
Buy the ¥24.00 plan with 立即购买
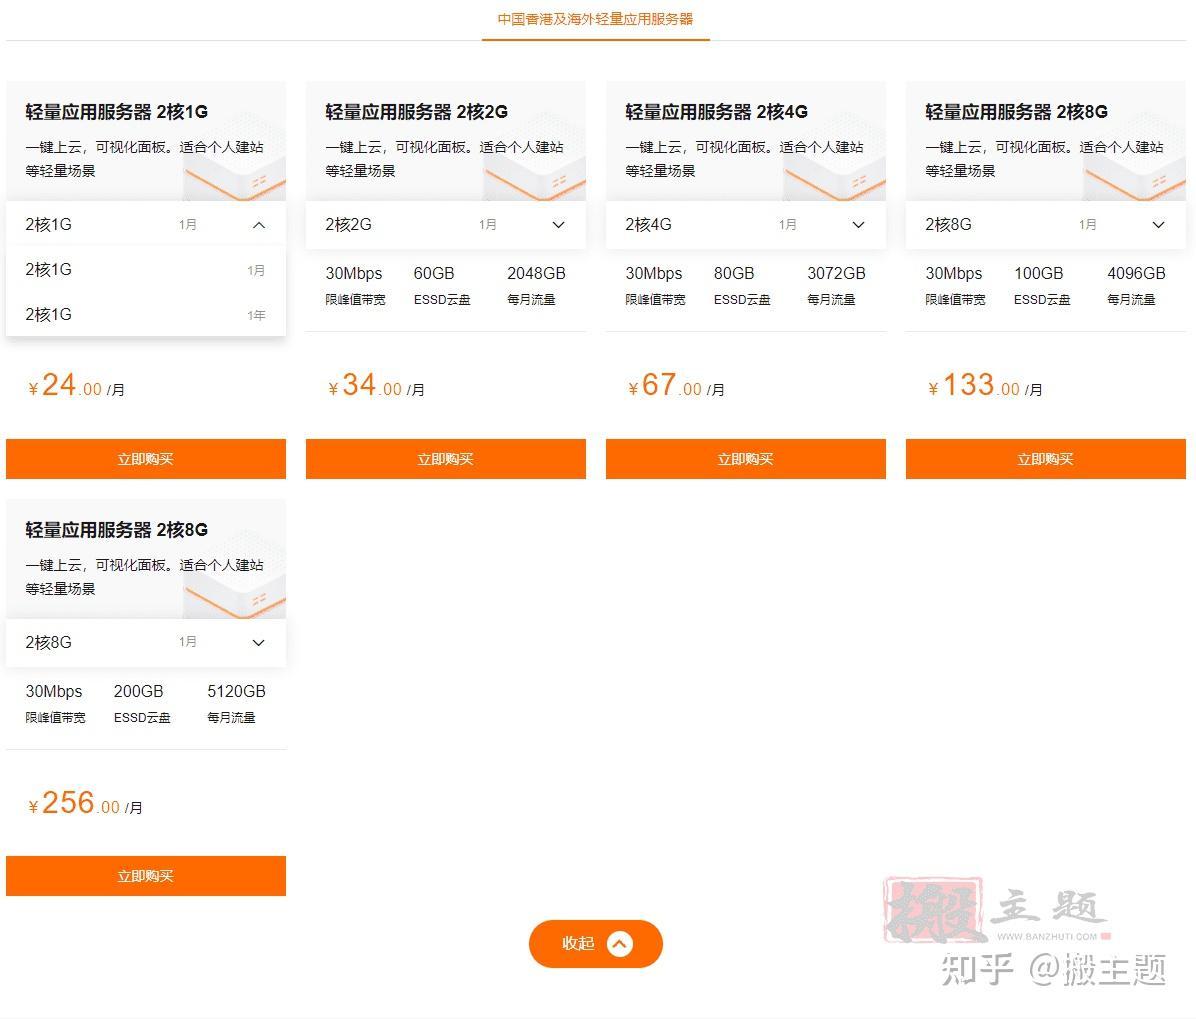[146, 458]
